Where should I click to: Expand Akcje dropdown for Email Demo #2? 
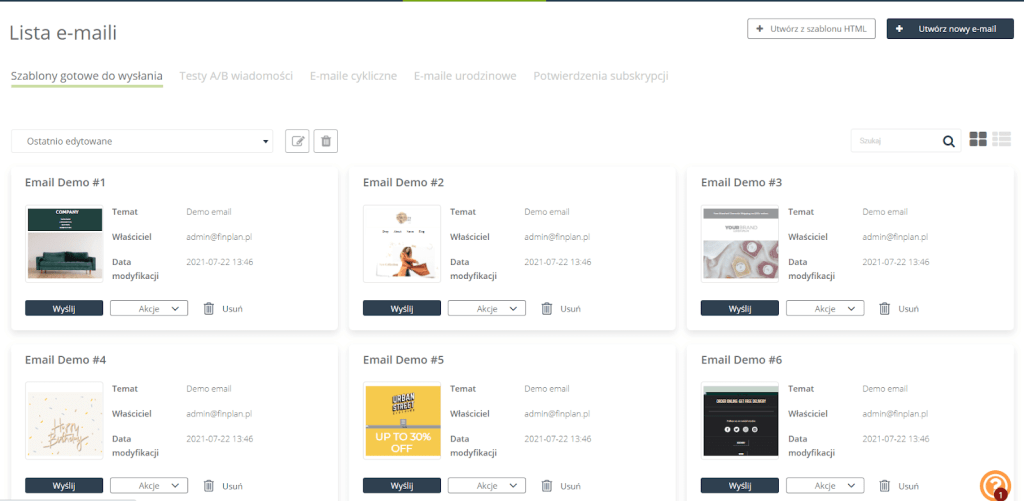click(x=486, y=308)
